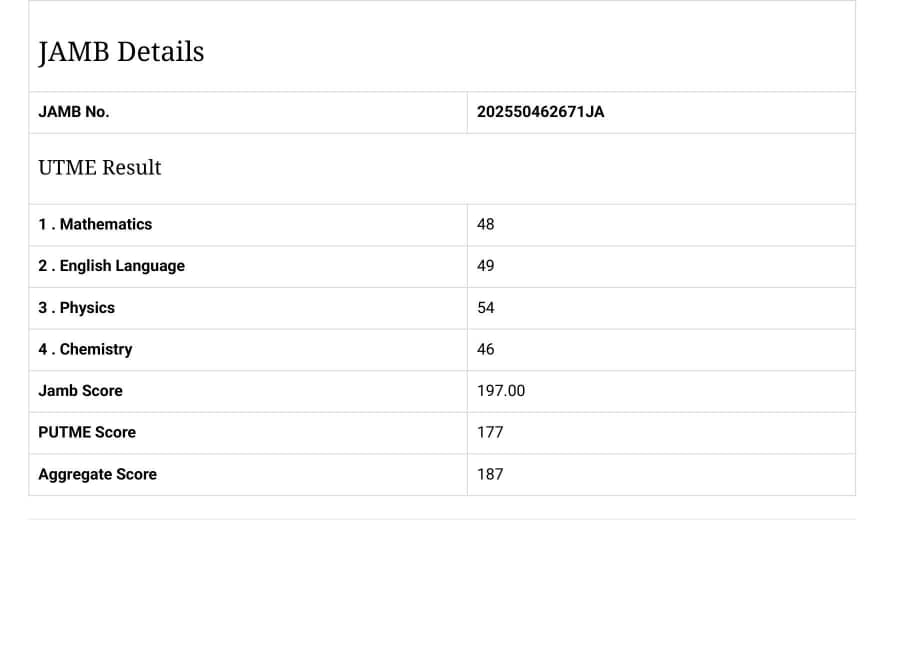Image resolution: width=917 pixels, height=662 pixels.
Task: Select the JAMB number 202550462671JA
Action: tap(540, 112)
